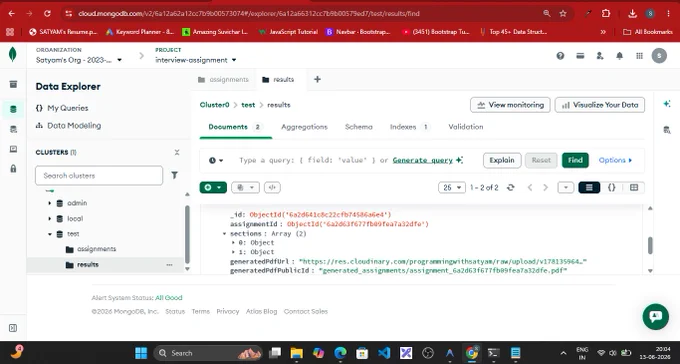Screen dimensions: 680x364
Task: Focus the Search clusters field
Action: tap(99, 176)
